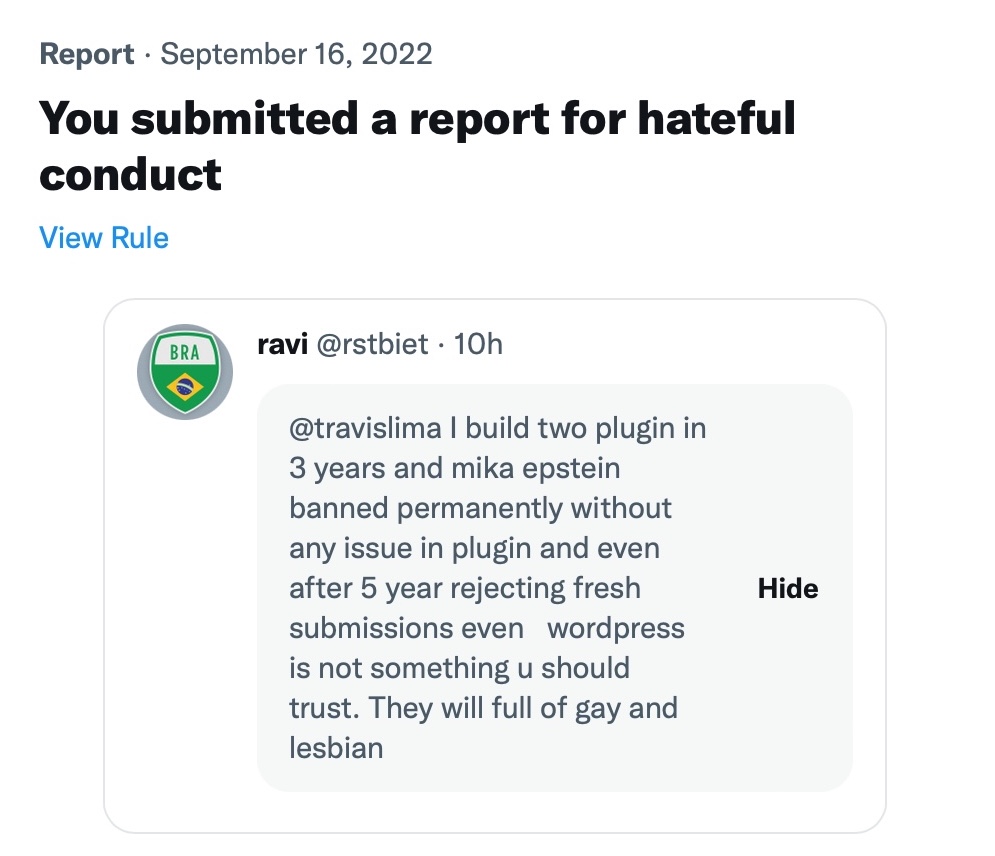Click the Report category label
Screen dimensions: 995x856
(x=87, y=54)
